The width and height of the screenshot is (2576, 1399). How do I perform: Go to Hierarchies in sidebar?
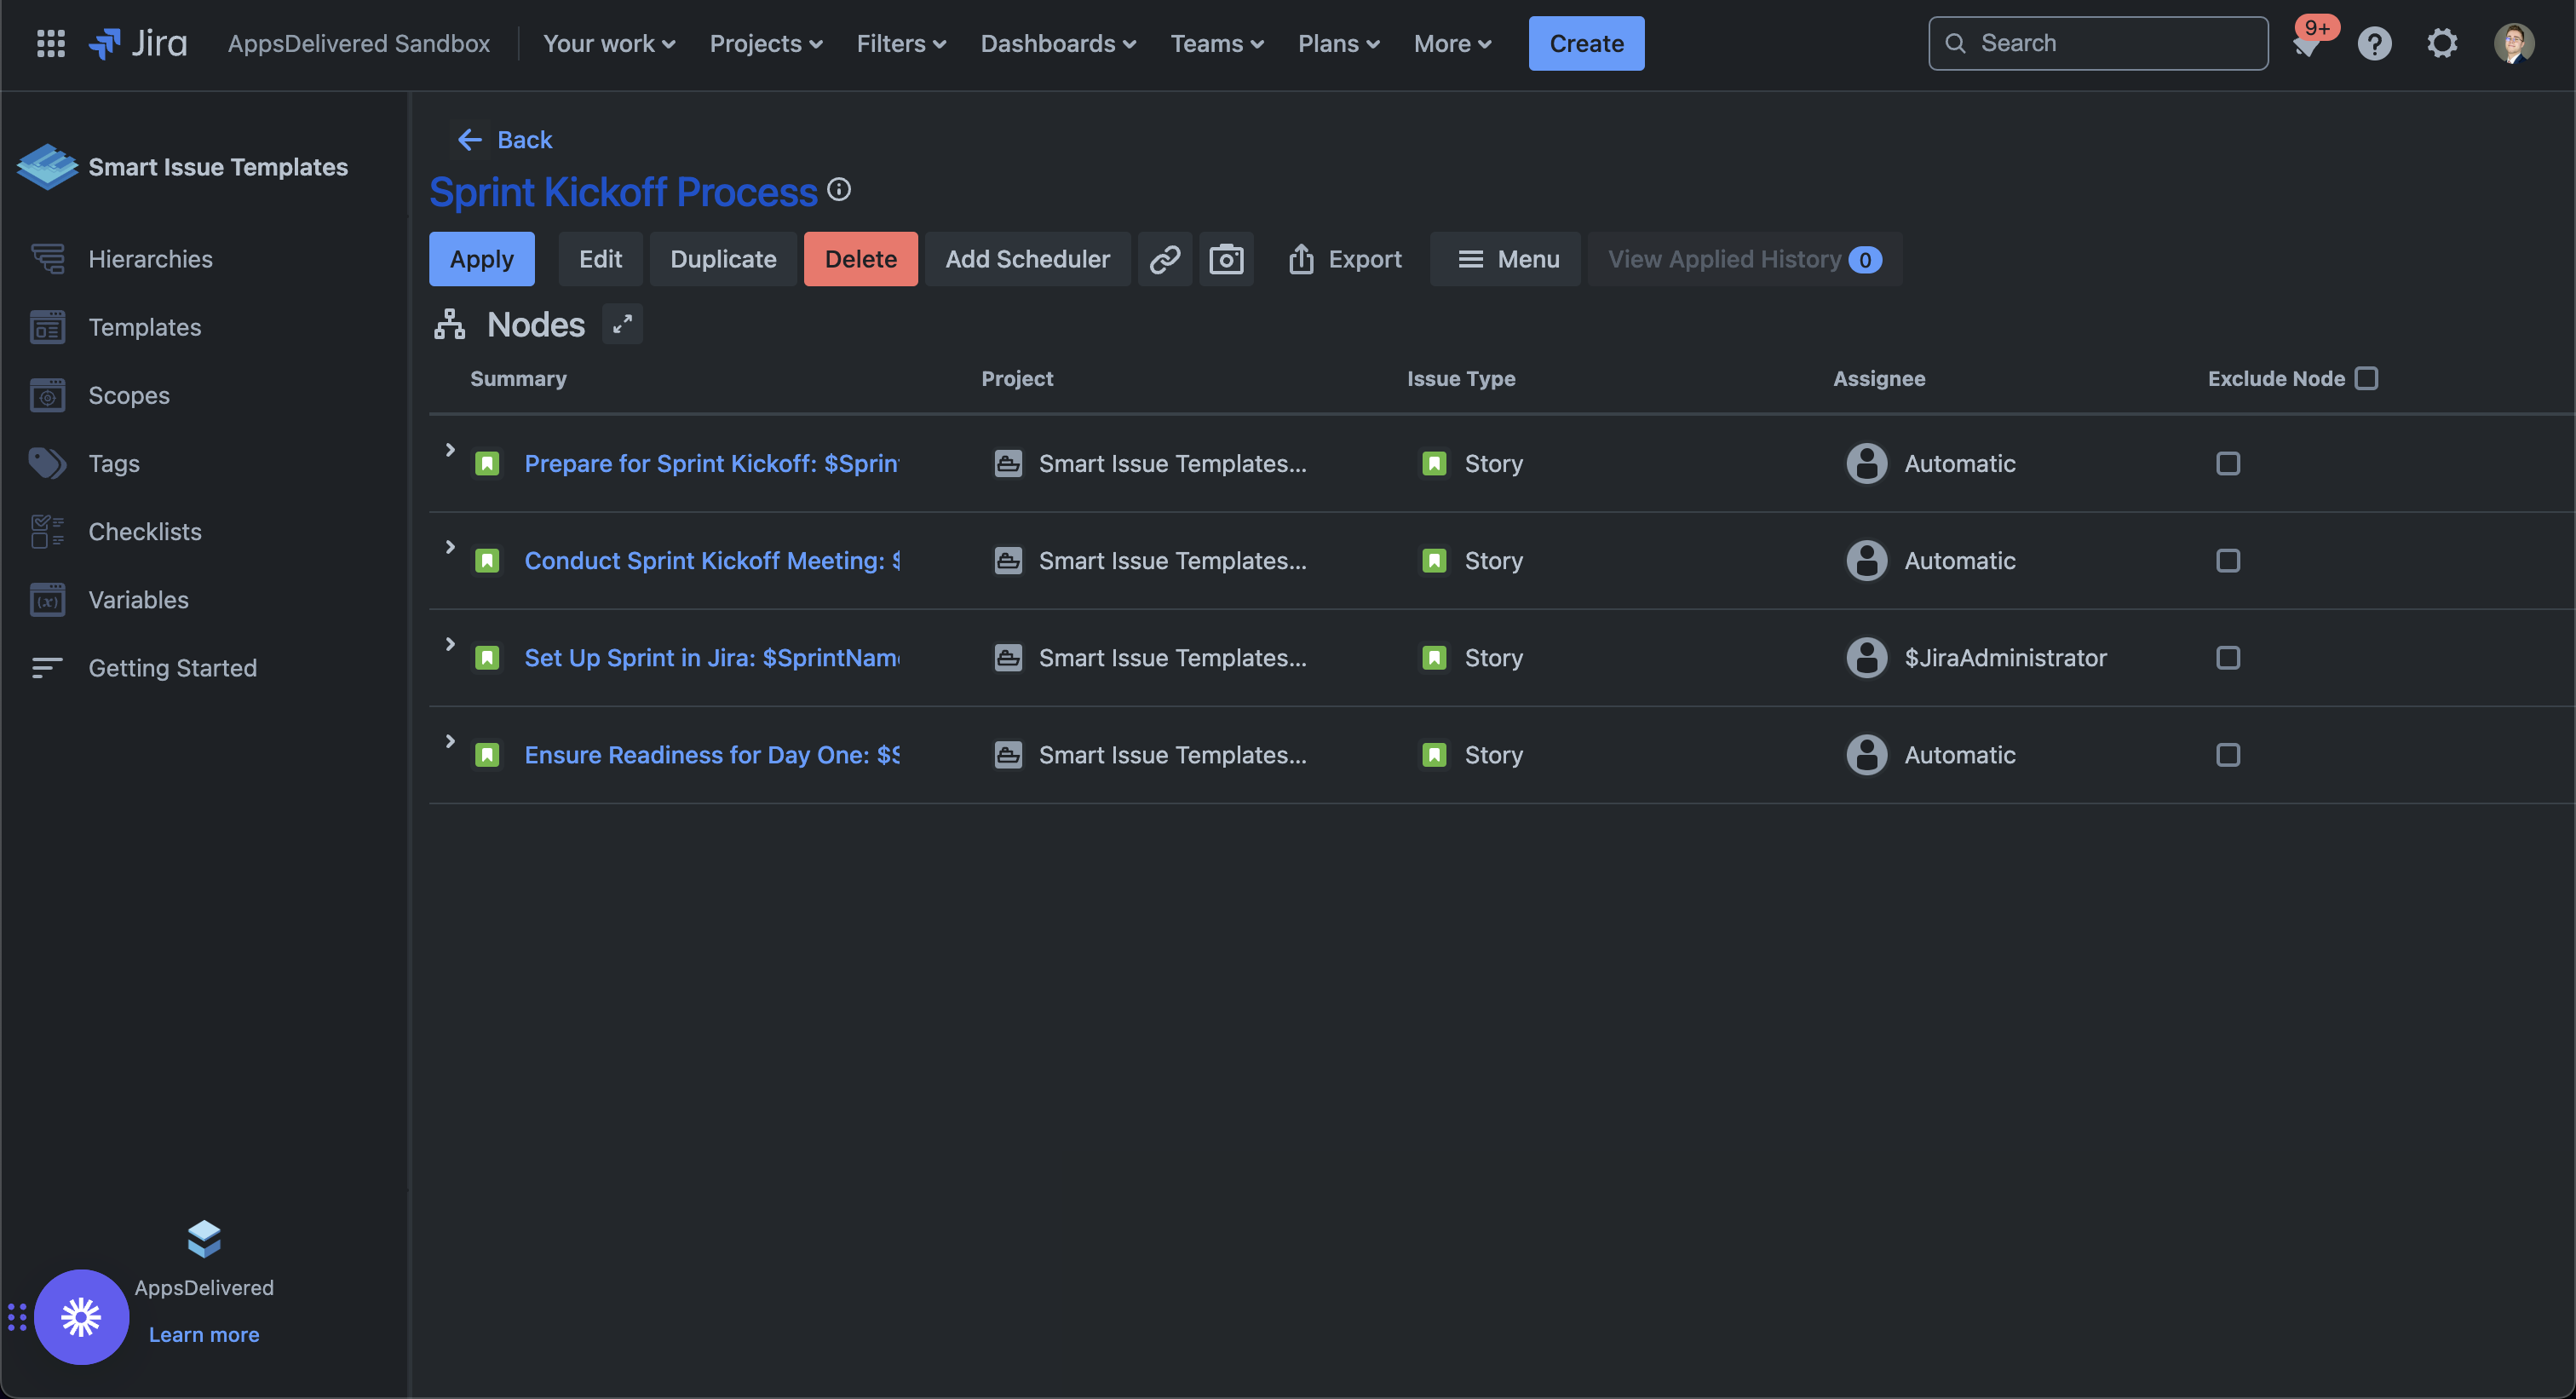[150, 259]
